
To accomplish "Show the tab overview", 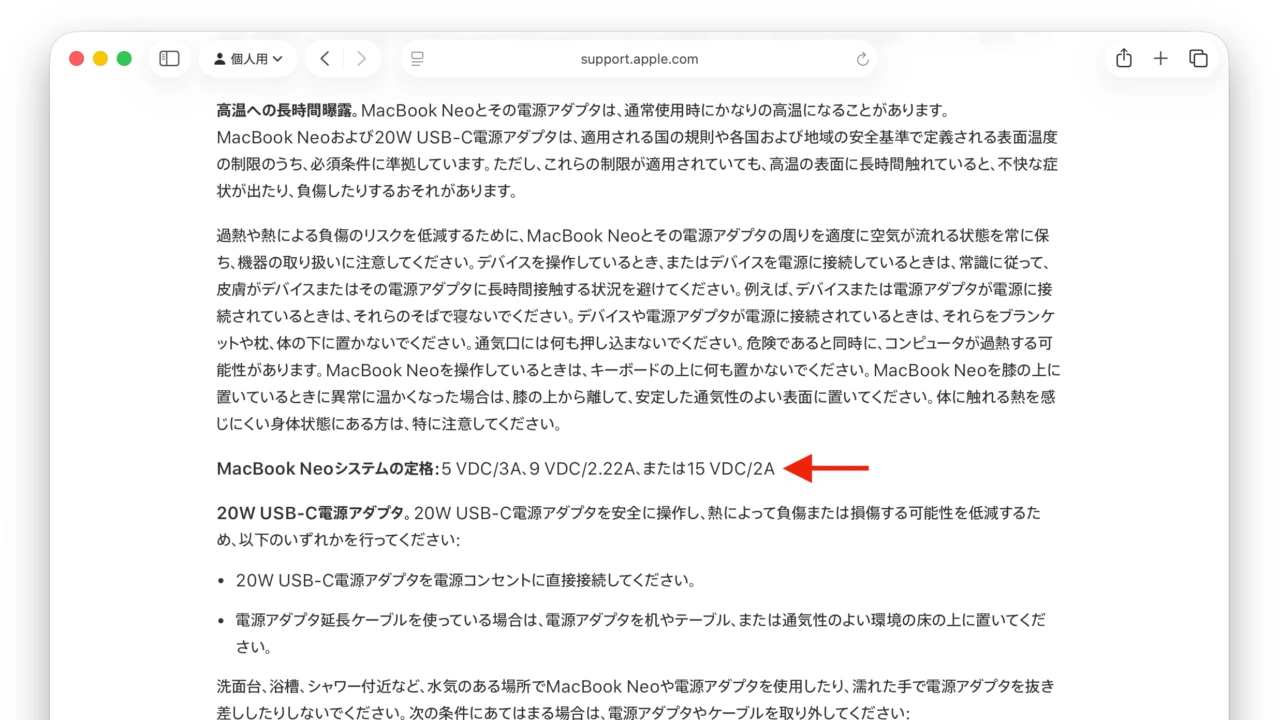I will 1198,59.
